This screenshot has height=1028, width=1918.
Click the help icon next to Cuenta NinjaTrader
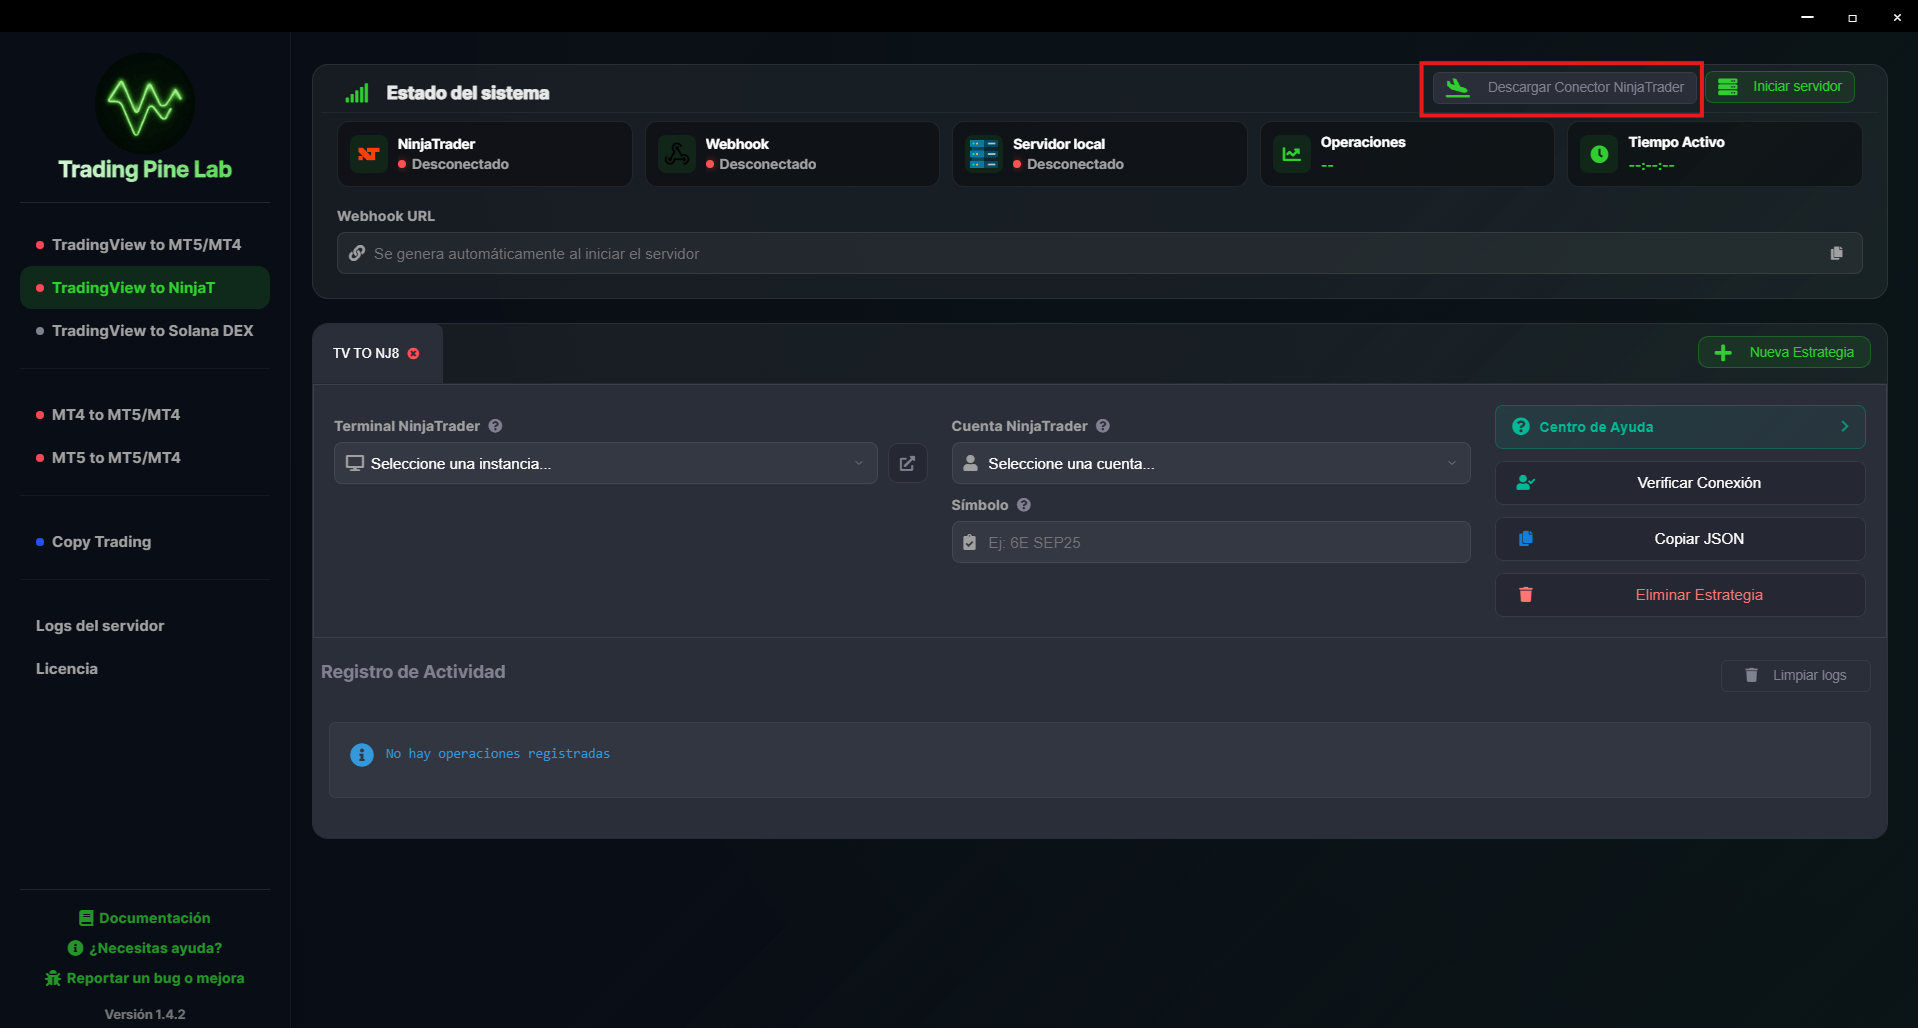(1102, 426)
